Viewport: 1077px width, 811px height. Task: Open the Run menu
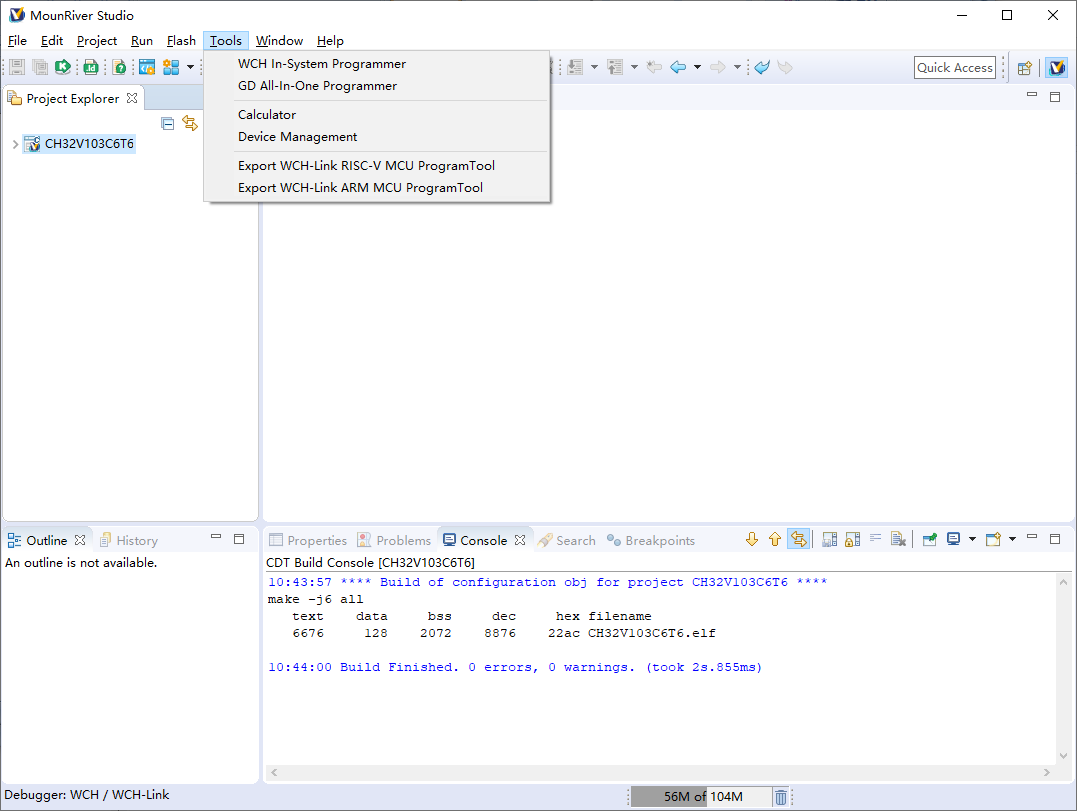[141, 41]
